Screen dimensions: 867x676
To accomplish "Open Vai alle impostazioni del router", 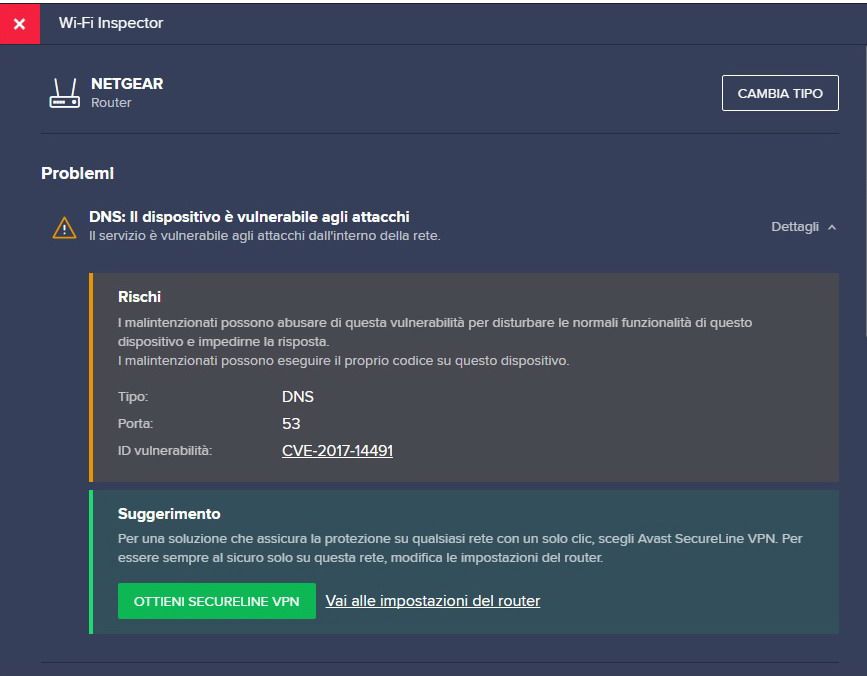I will point(432,601).
